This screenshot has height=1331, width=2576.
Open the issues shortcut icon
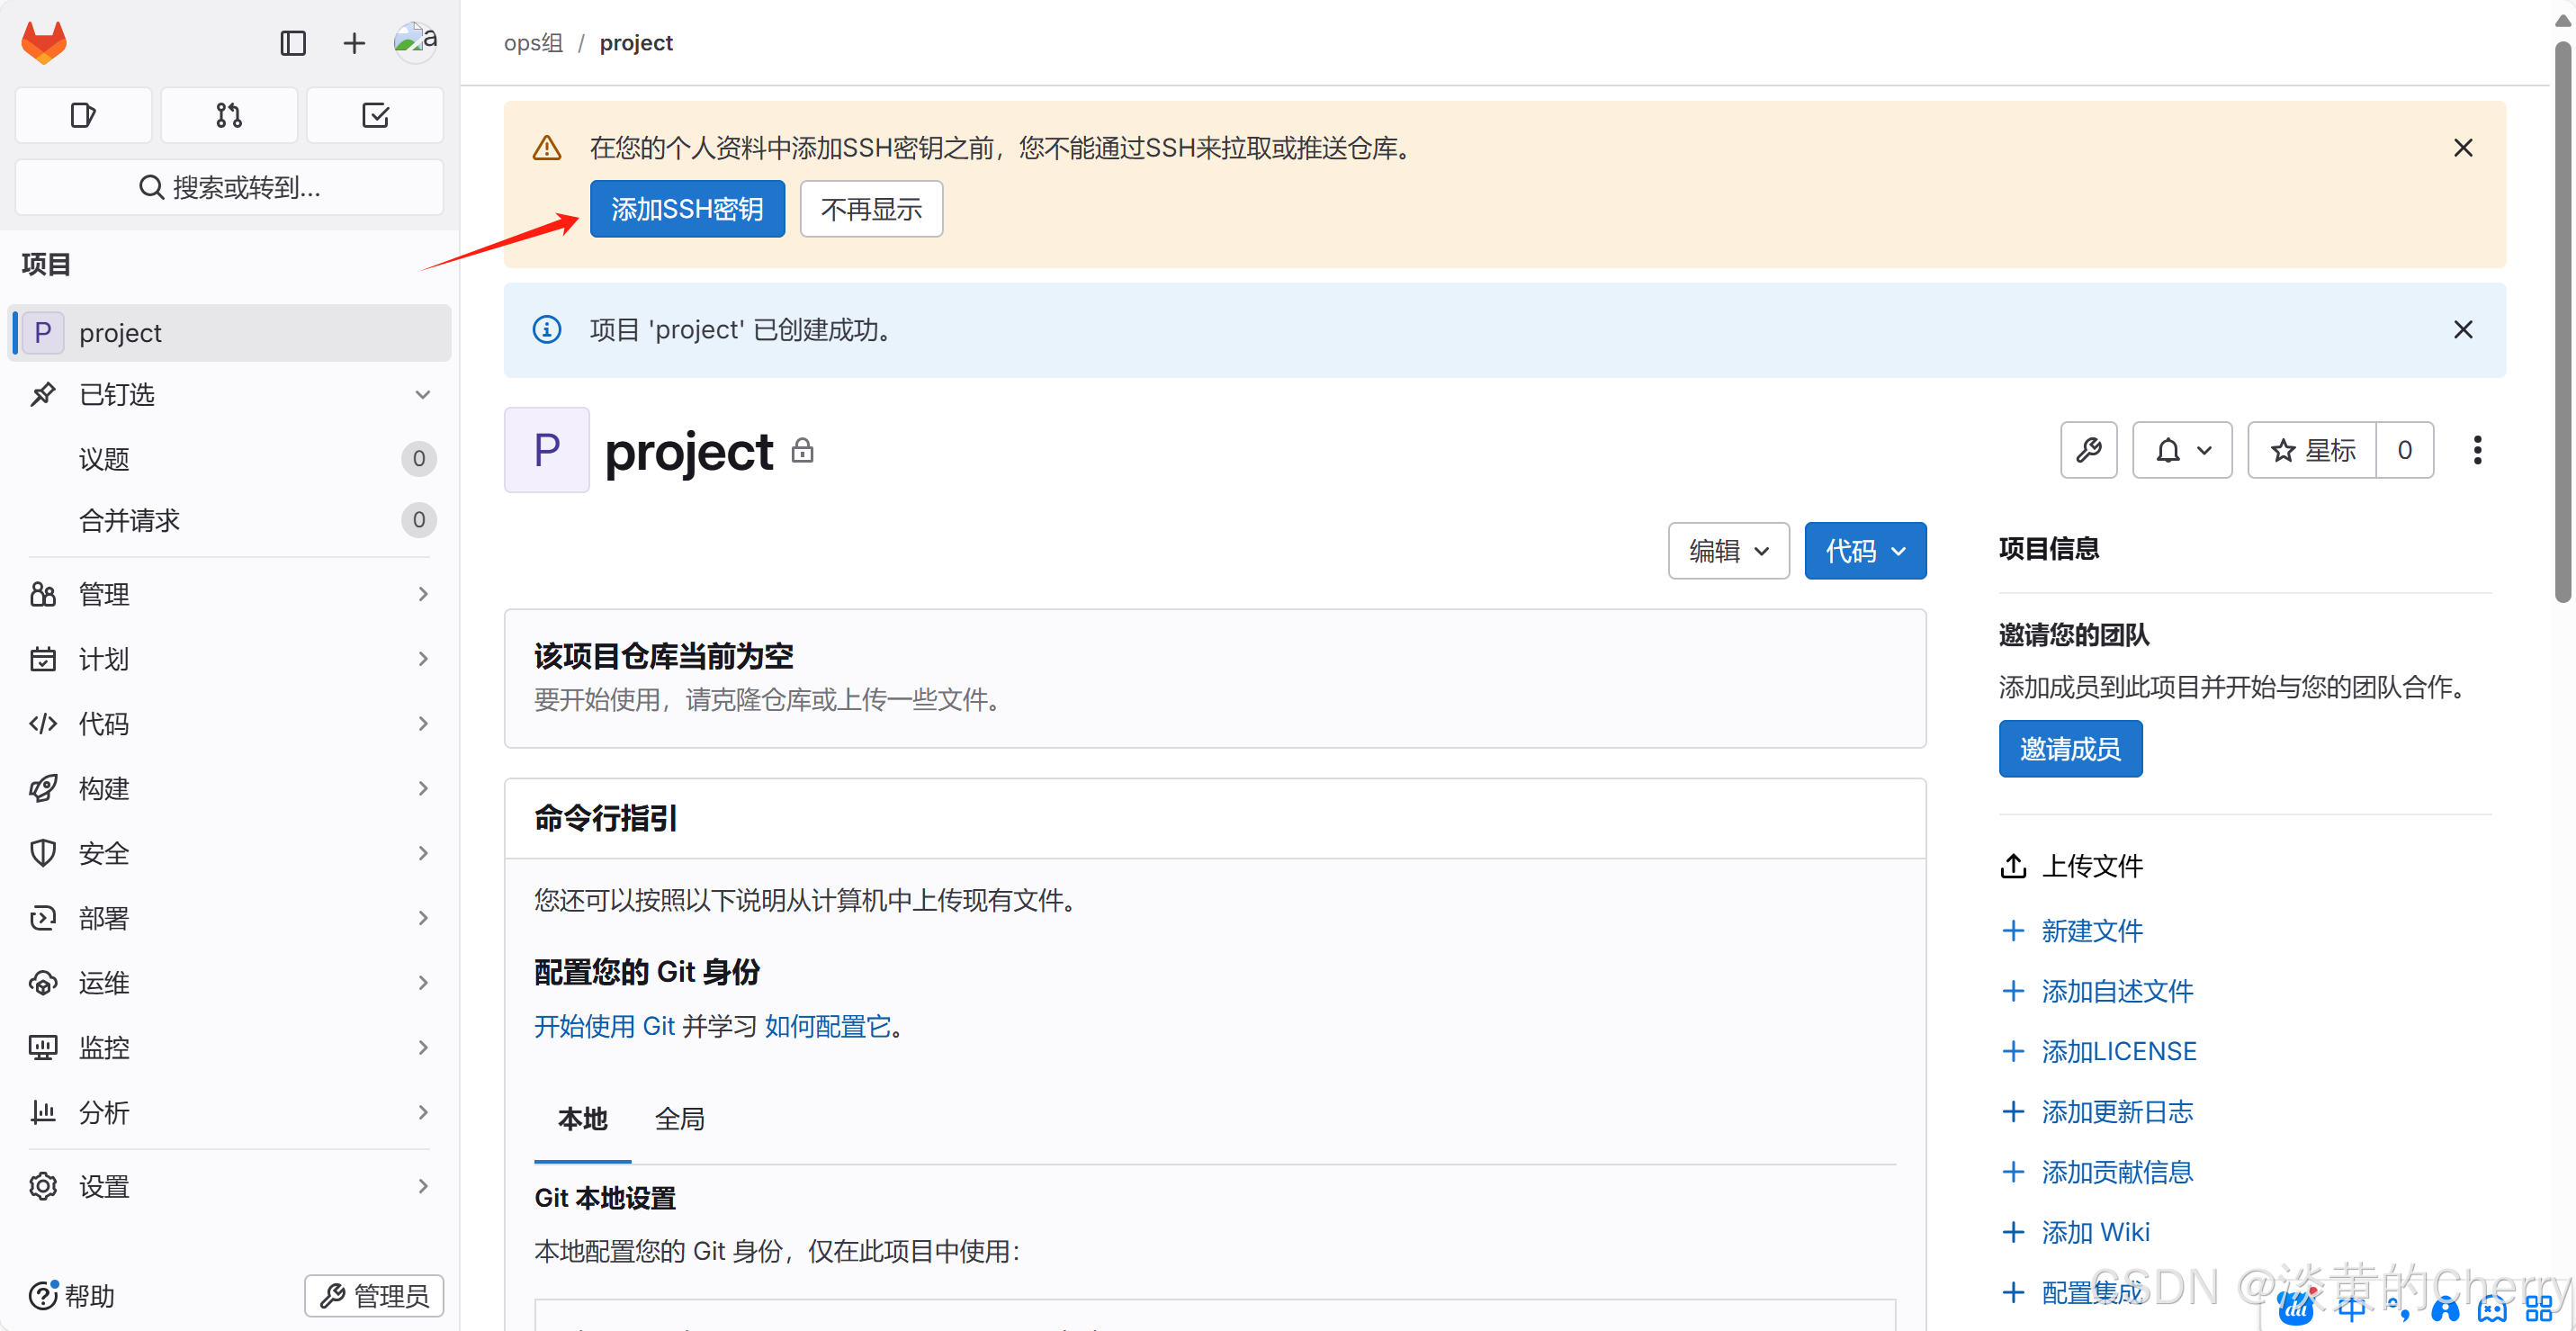point(83,115)
